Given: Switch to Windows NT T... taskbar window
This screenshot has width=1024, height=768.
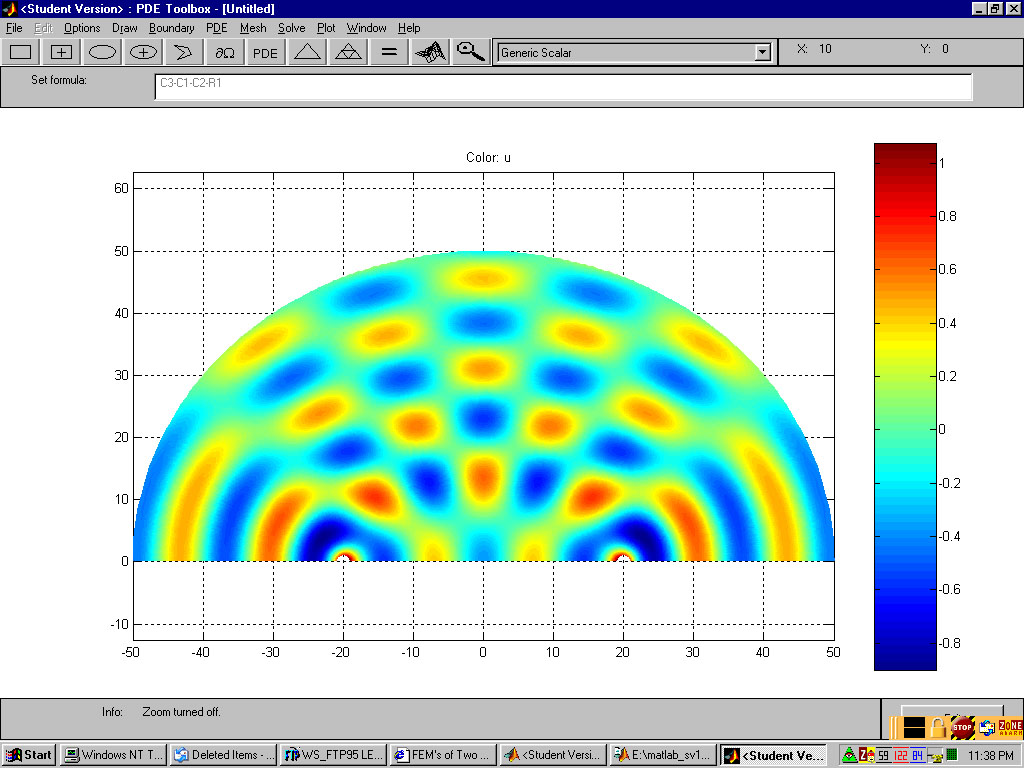Looking at the screenshot, I should click(114, 755).
